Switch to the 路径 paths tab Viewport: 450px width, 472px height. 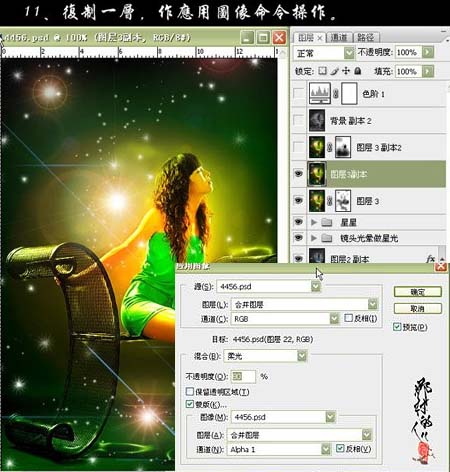click(366, 37)
